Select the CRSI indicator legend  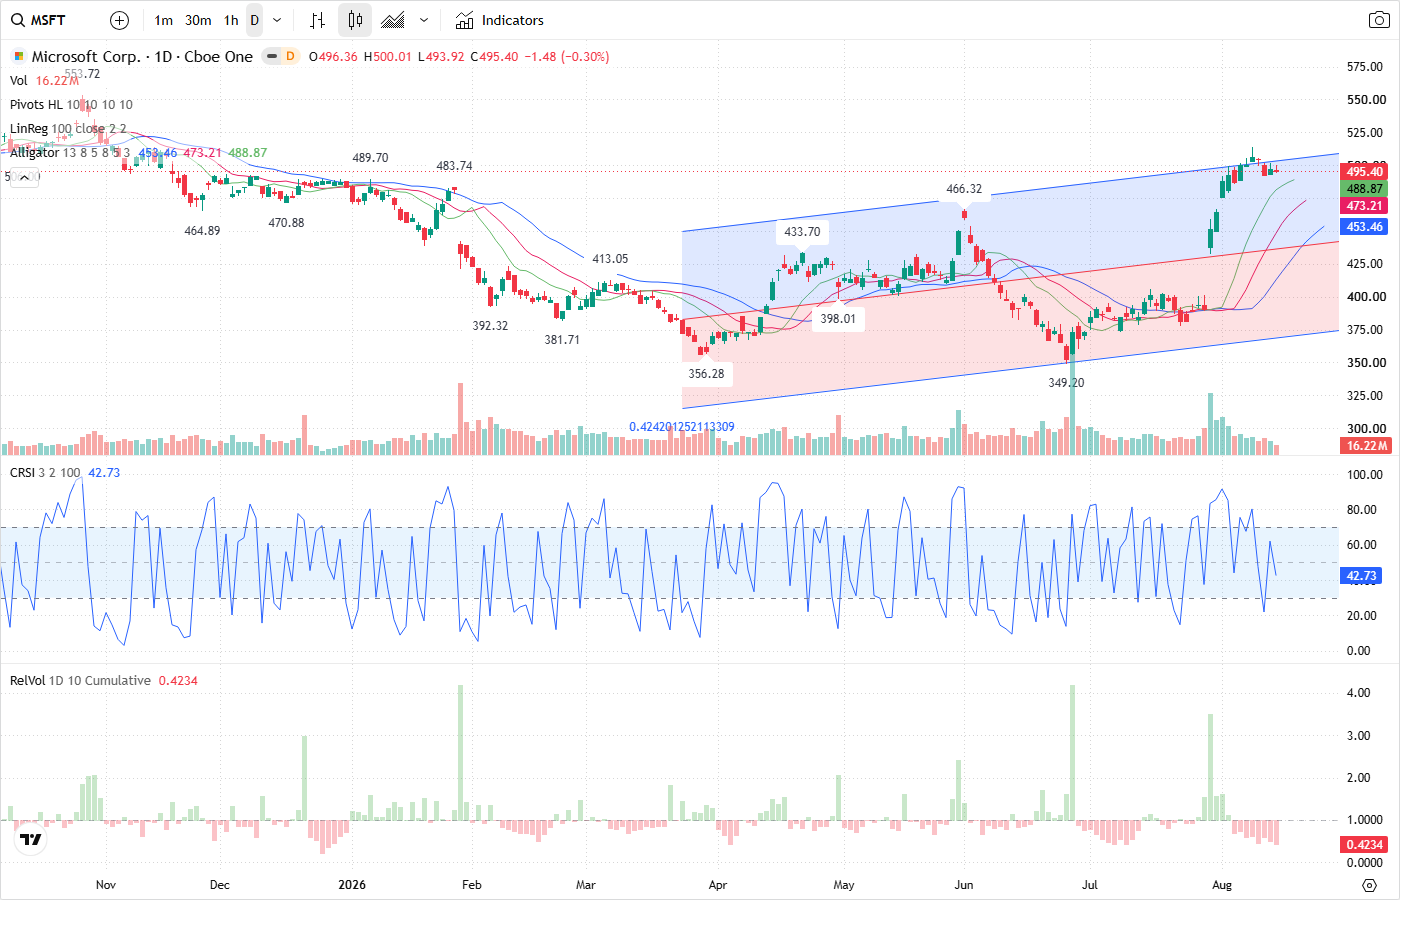45,472
